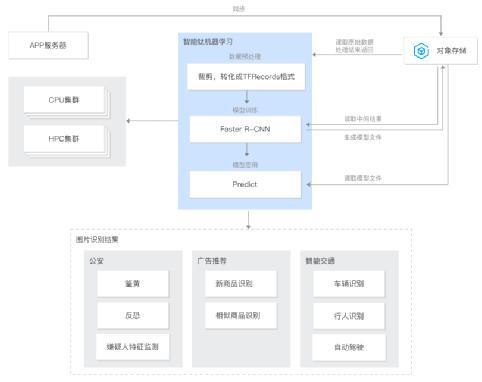Viewport: 482px width, 382px height.
Task: Click the 智能钛机器学习 title
Action: pyautogui.click(x=208, y=42)
